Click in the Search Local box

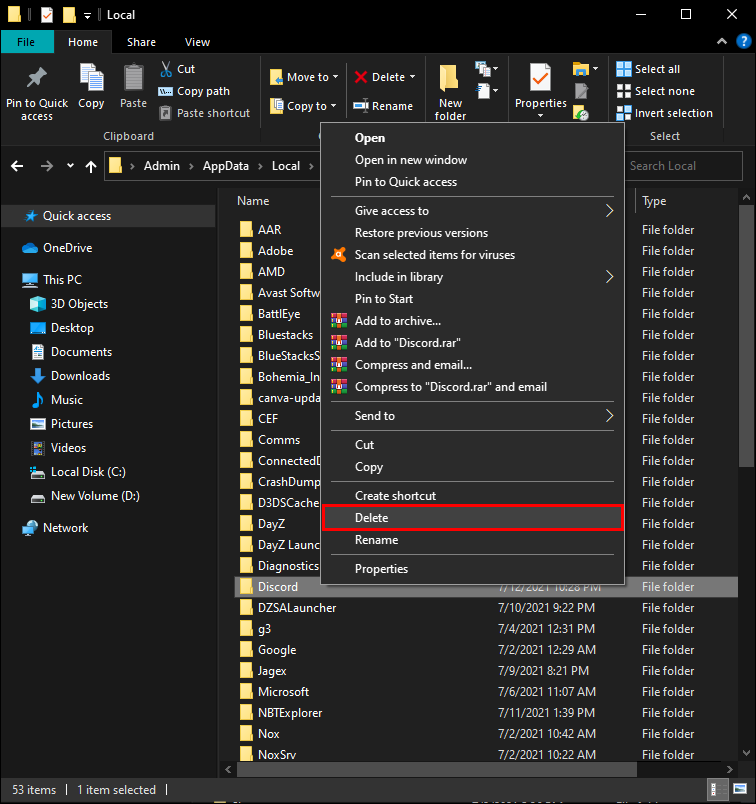point(683,166)
